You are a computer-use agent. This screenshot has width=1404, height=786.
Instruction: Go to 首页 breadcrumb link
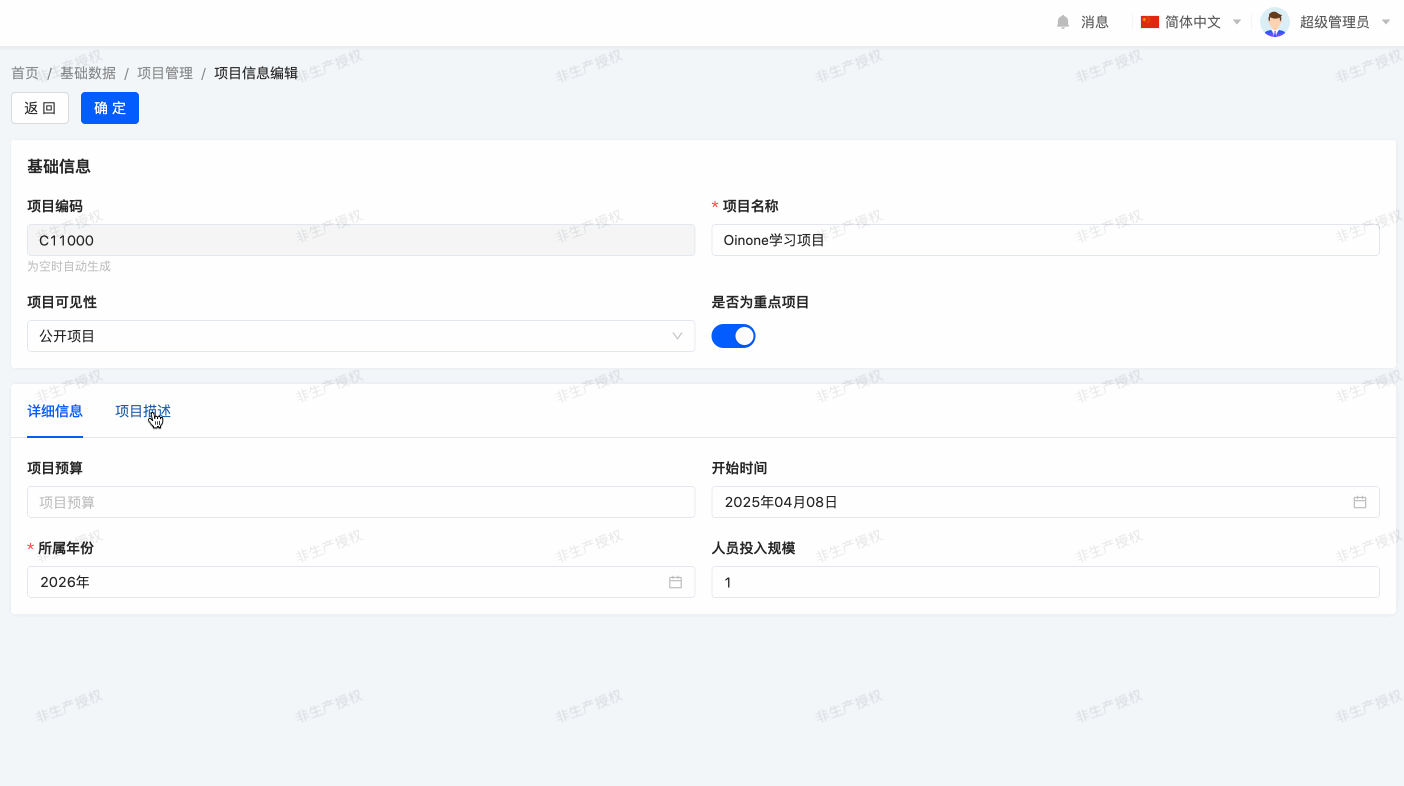25,73
